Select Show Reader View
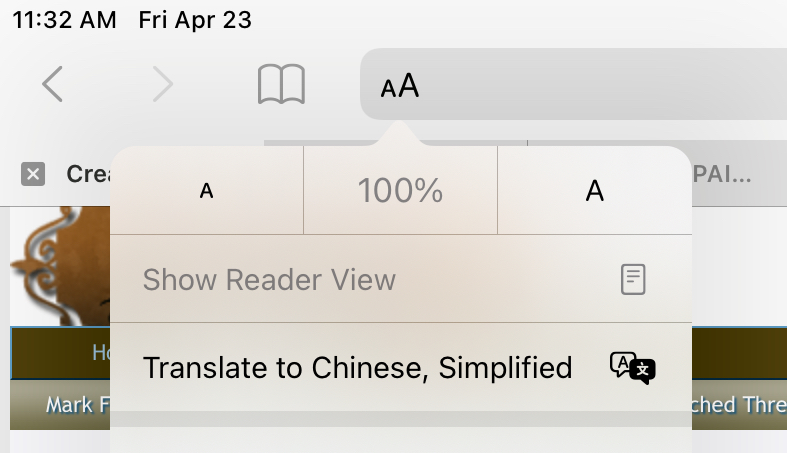The width and height of the screenshot is (787, 453). click(x=270, y=279)
